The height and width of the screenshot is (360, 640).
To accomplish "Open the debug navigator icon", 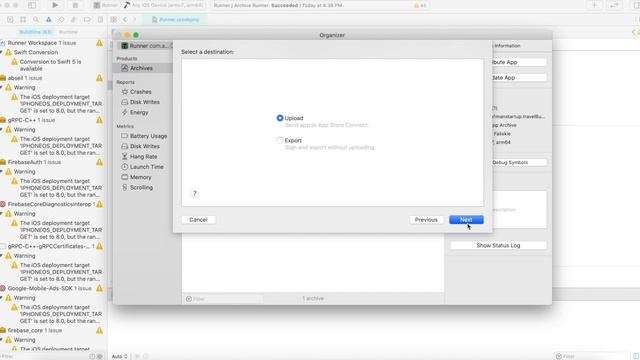I will tap(74, 20).
